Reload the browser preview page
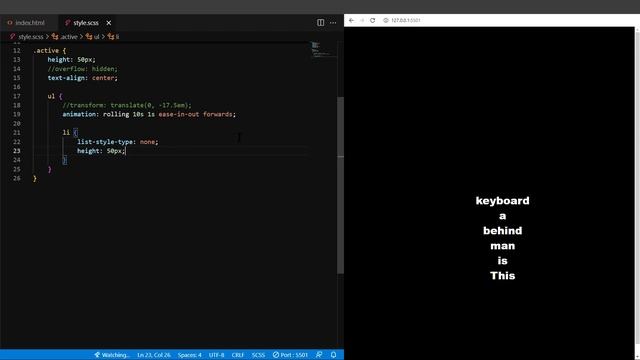The image size is (640, 360). [x=372, y=20]
